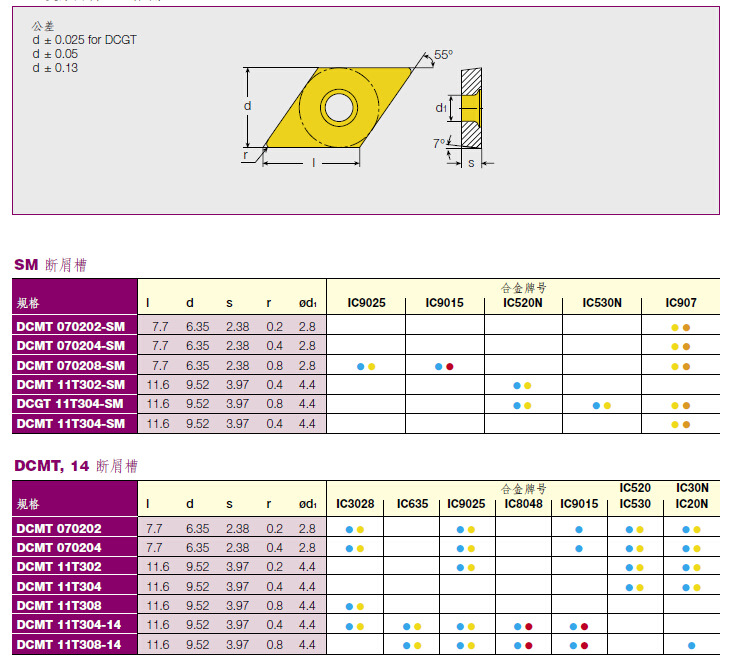This screenshot has height=666, width=734.
Task: Click the red dot under IC8048 in row DCMT 11T304-14
Action: tap(529, 627)
